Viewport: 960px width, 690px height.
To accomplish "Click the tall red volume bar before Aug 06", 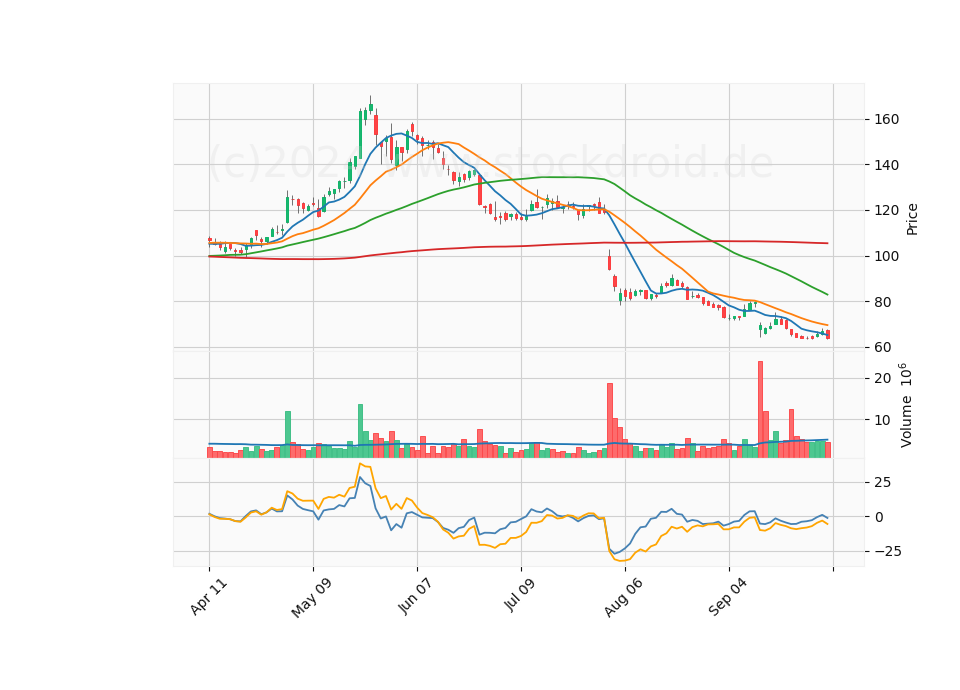I will (x=610, y=421).
